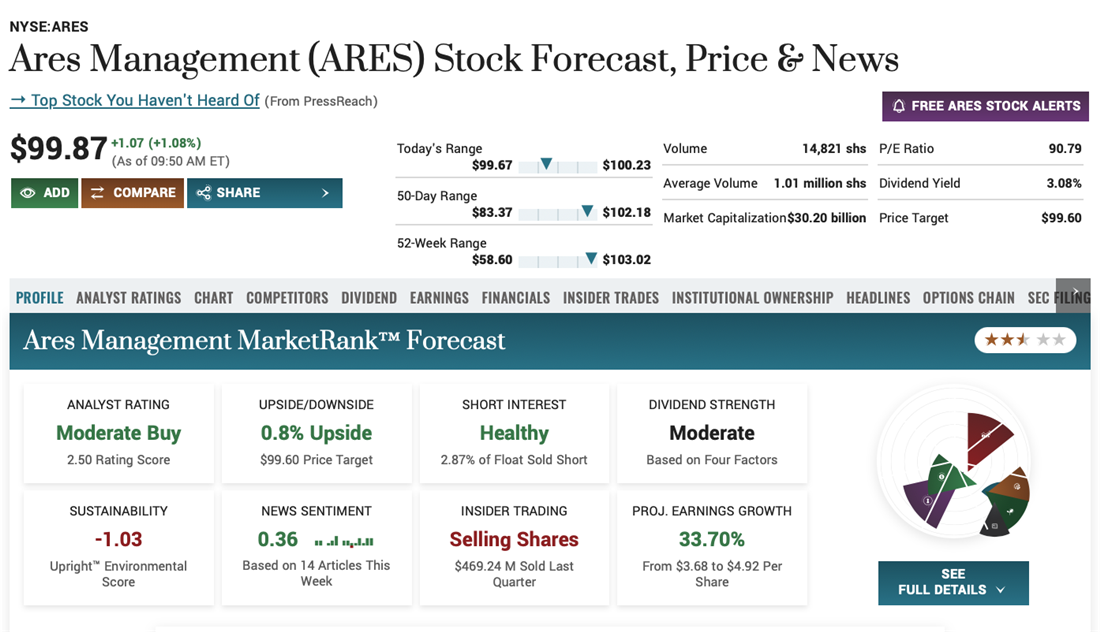Click Dividend Yield value 3.08%

1064,183
